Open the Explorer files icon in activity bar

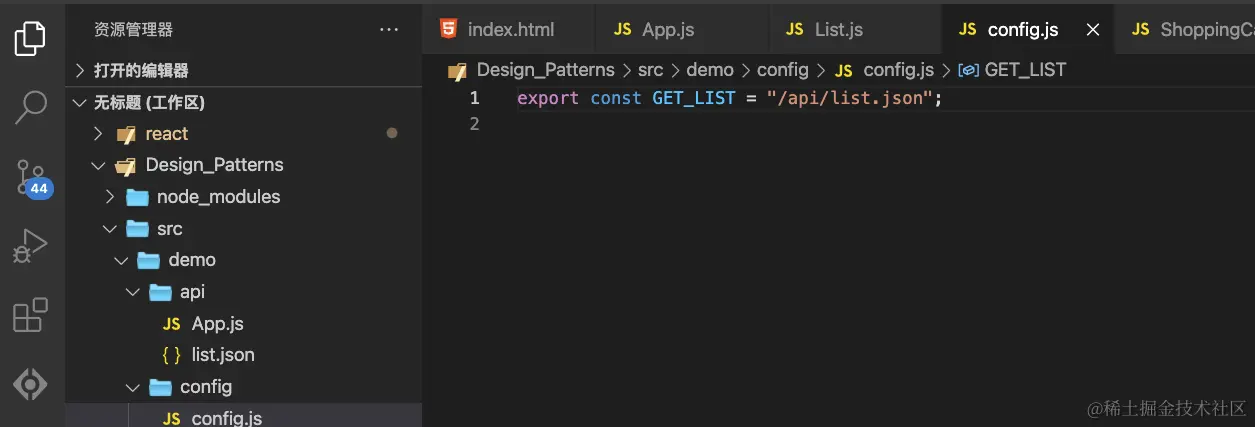click(x=30, y=38)
